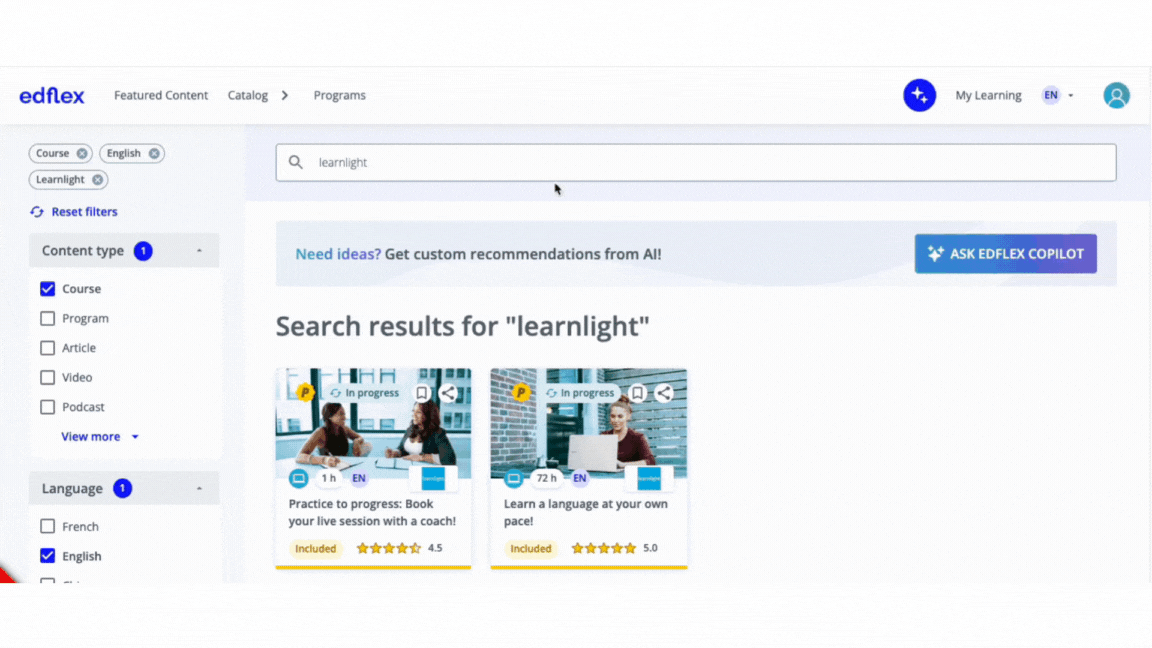
Task: Open the Edflex Copilot sparkle icon in header
Action: [919, 96]
